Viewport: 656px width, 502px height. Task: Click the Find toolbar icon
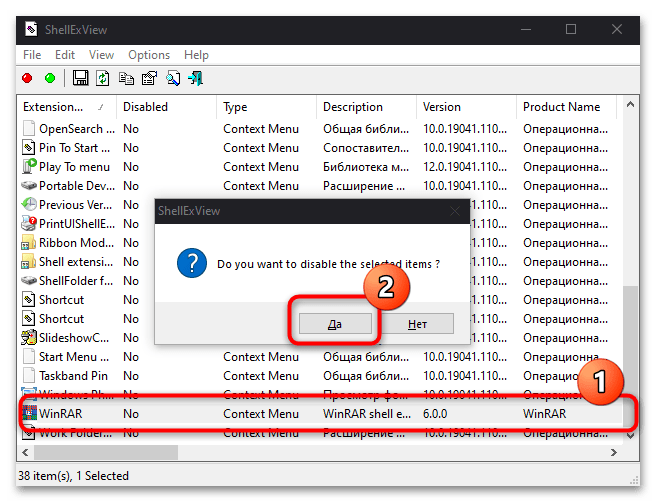pos(173,78)
